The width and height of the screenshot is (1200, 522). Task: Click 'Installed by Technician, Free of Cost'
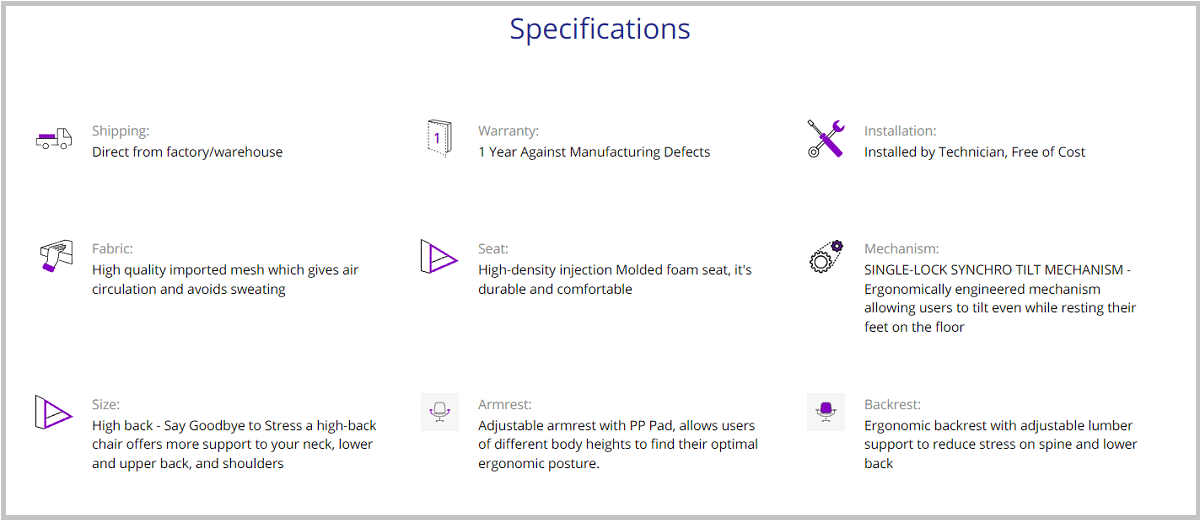pyautogui.click(x=975, y=152)
